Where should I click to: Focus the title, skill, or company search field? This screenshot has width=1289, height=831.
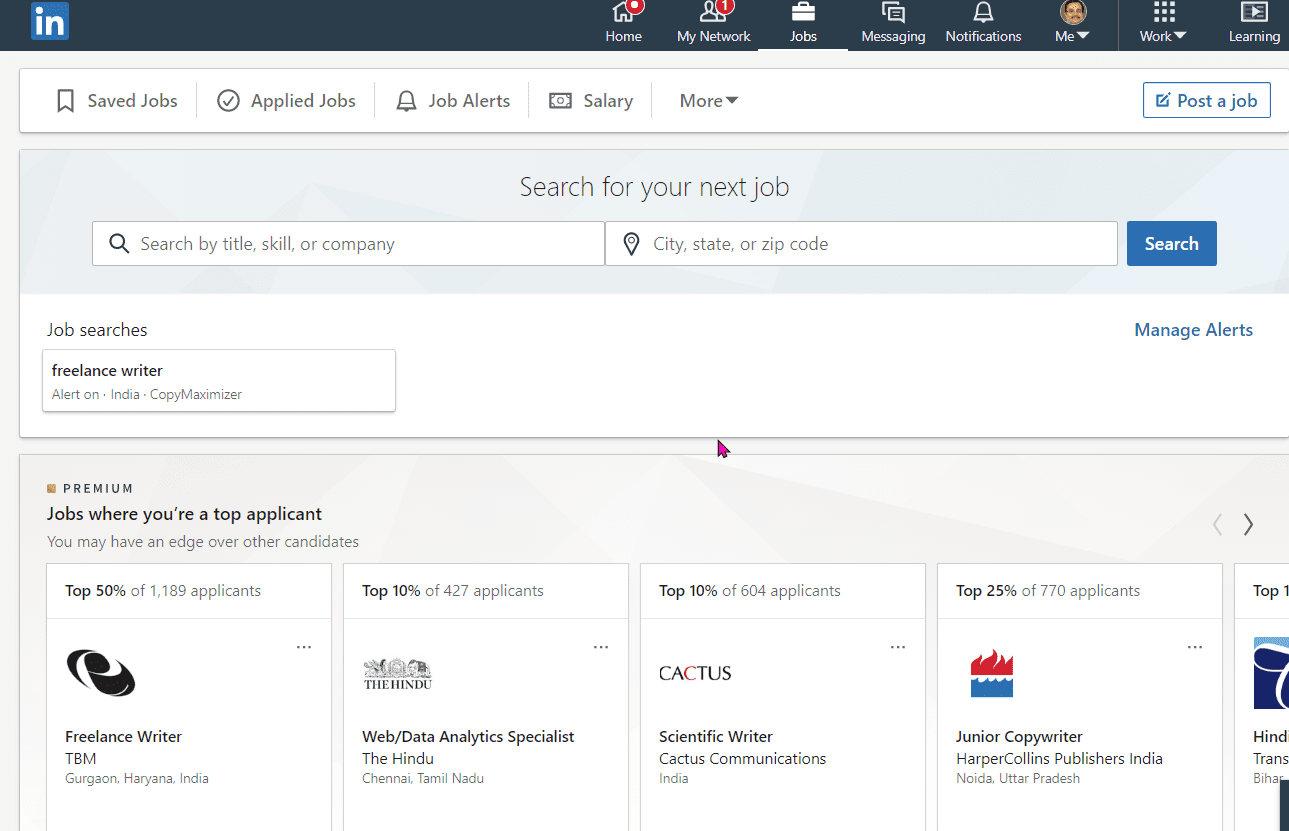(x=348, y=244)
